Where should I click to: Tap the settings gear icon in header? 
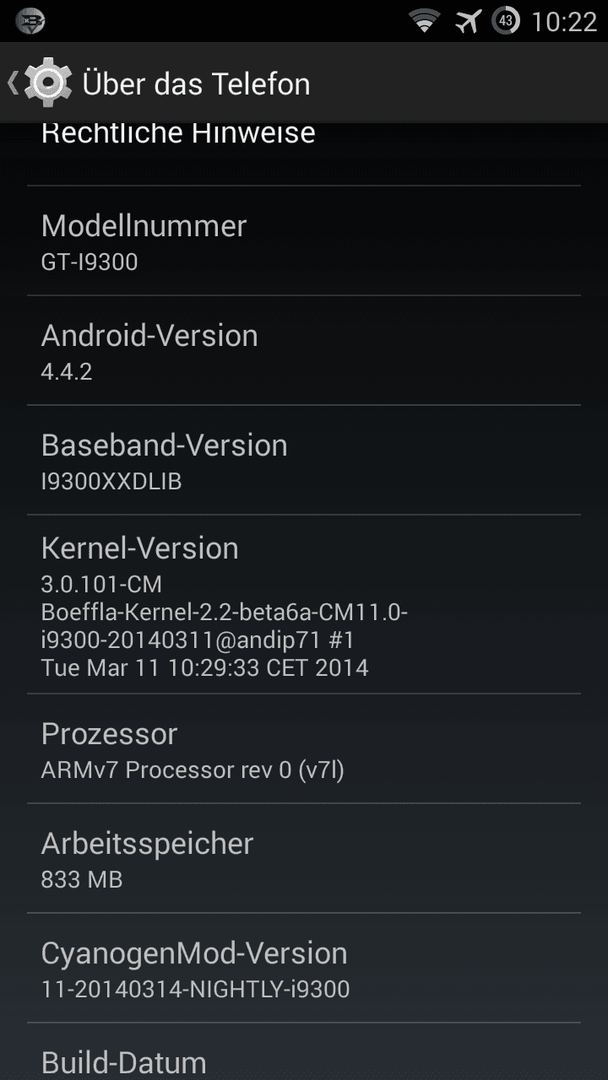click(x=48, y=83)
